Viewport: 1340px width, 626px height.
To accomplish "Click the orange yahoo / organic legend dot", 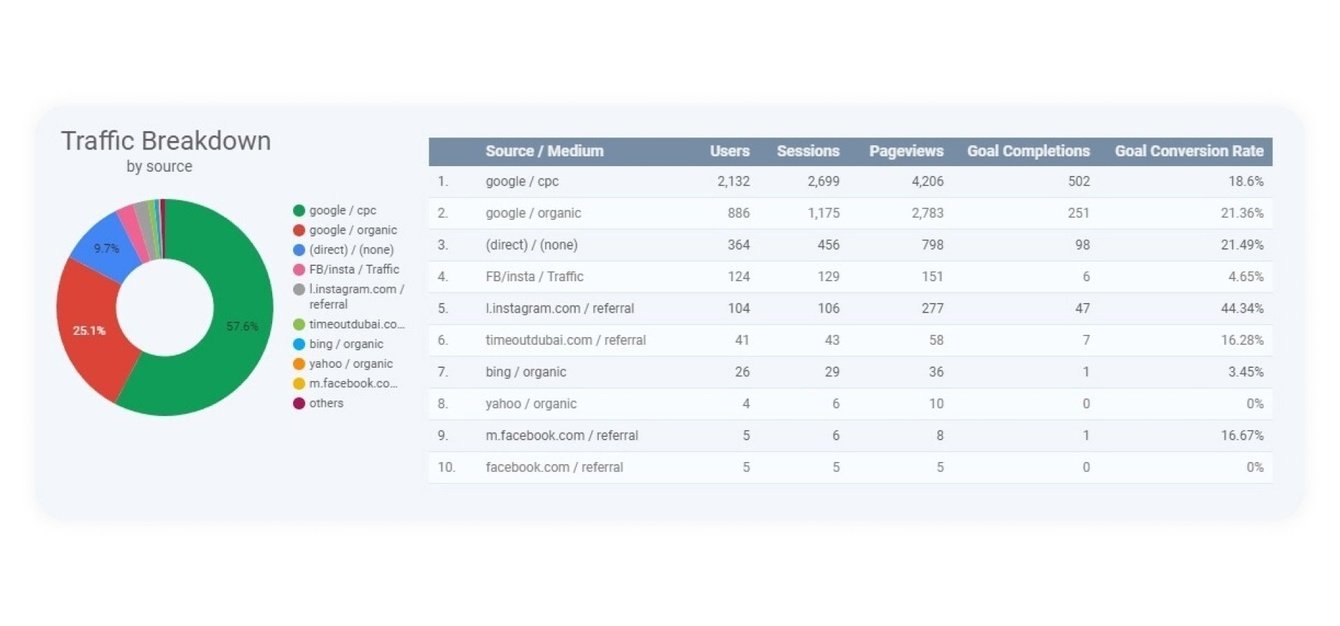I will pyautogui.click(x=298, y=364).
